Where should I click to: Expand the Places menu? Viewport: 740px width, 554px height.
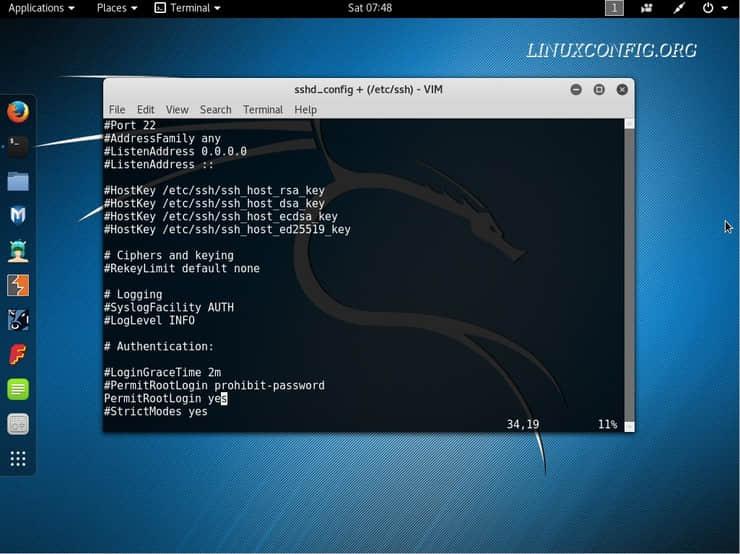[117, 8]
